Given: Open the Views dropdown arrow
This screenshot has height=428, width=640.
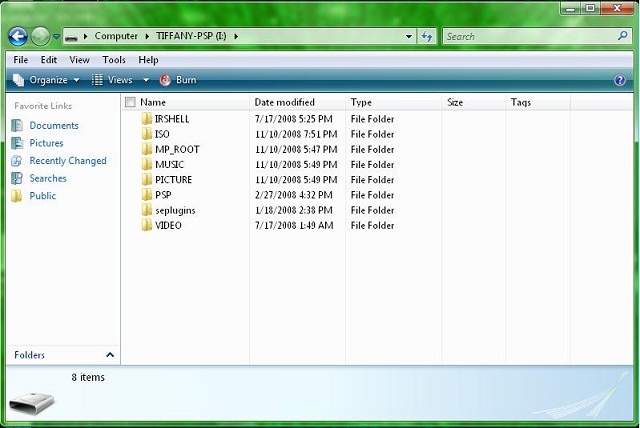Looking at the screenshot, I should coord(145,80).
